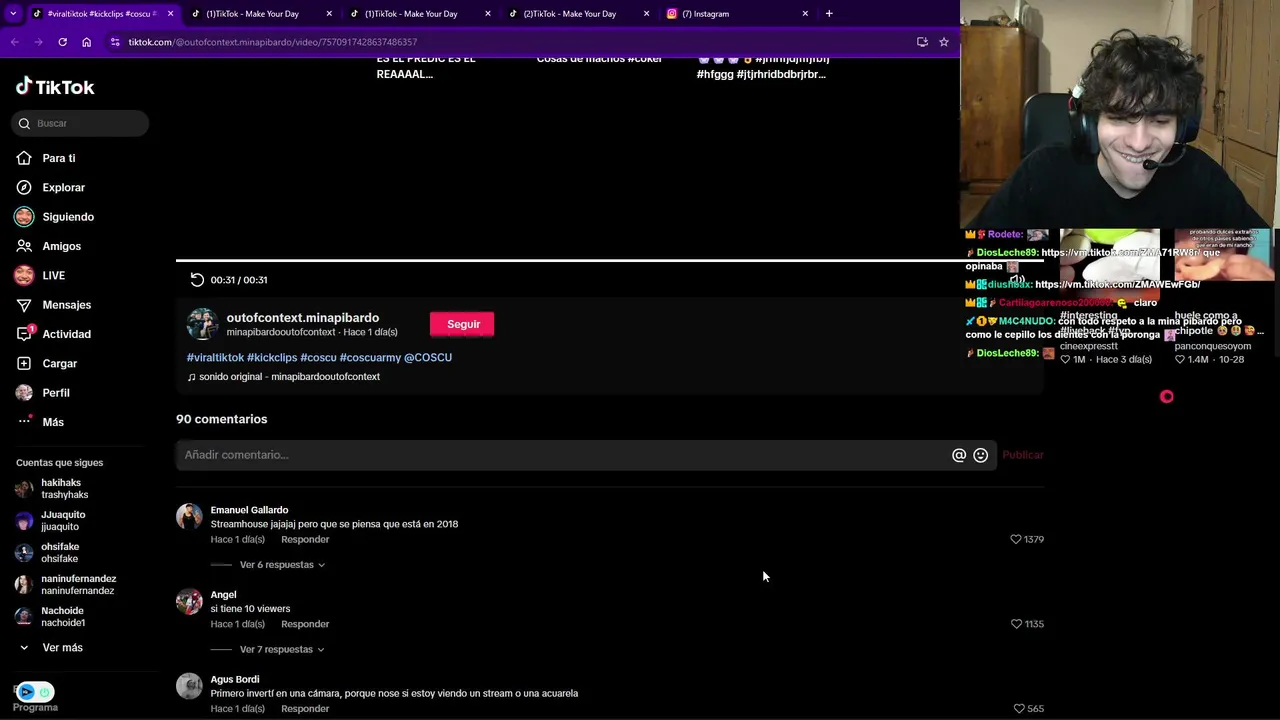Click Agus Bordi's commenter name
This screenshot has height=720, width=1280.
[x=235, y=680]
